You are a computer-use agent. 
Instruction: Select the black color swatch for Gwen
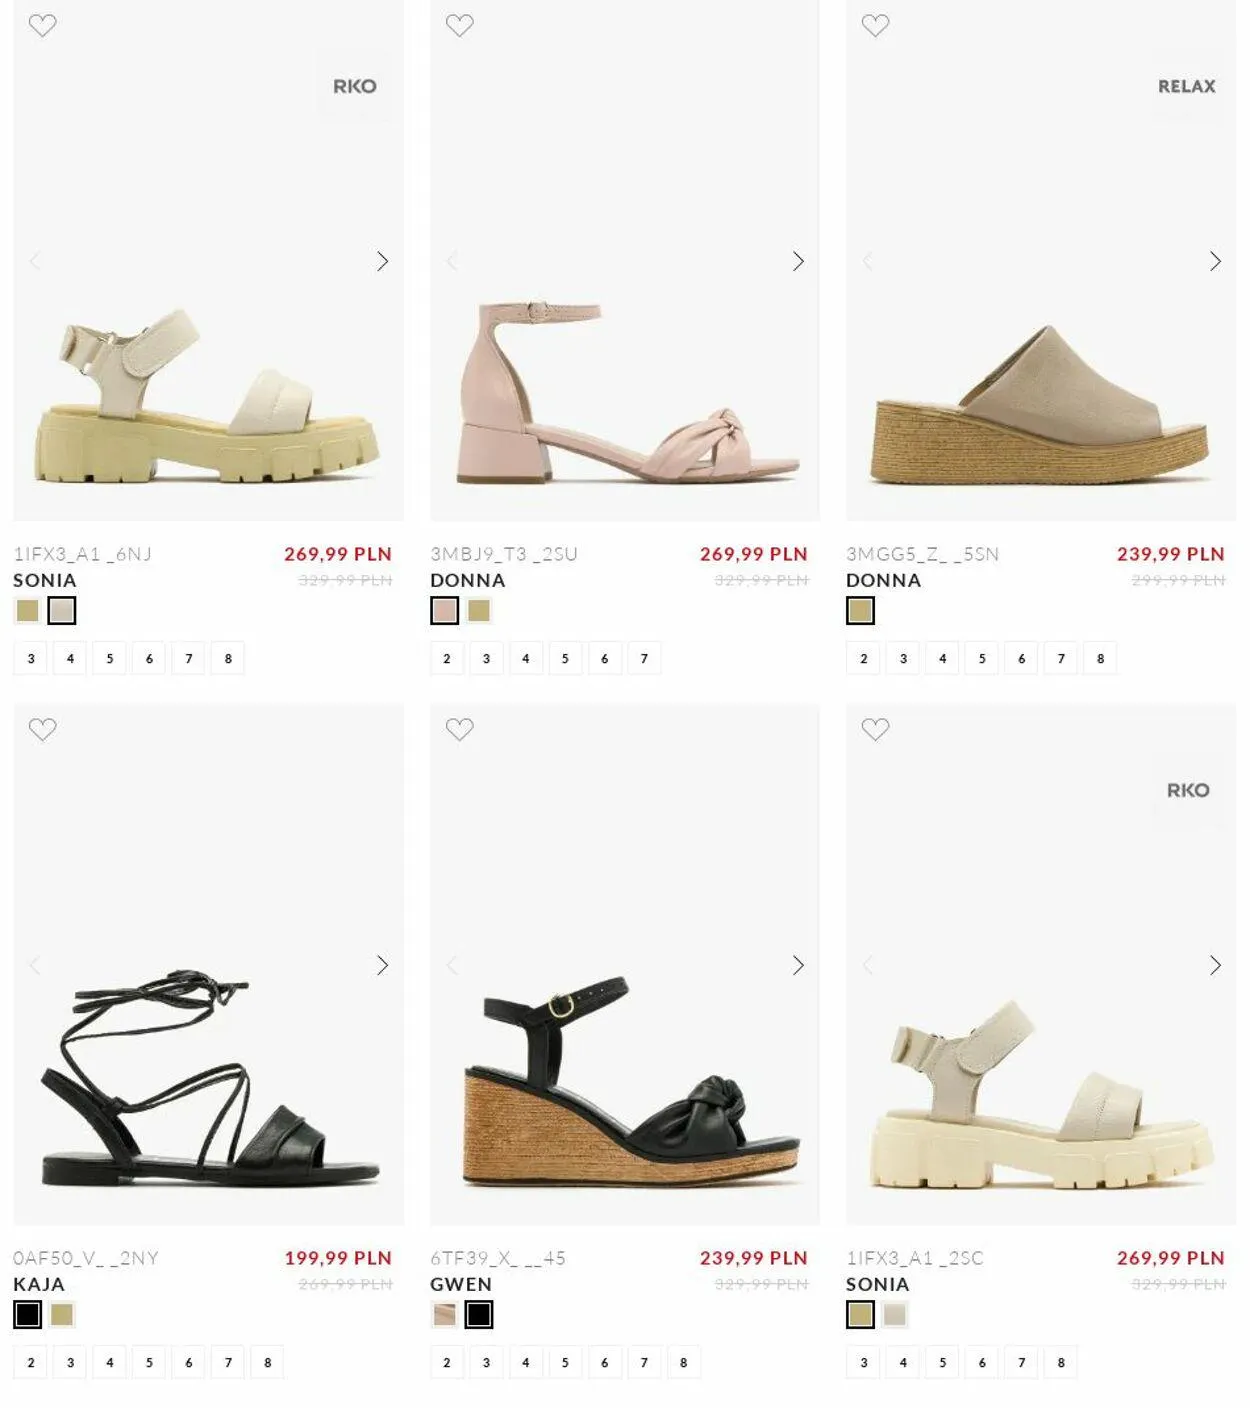click(x=479, y=1315)
